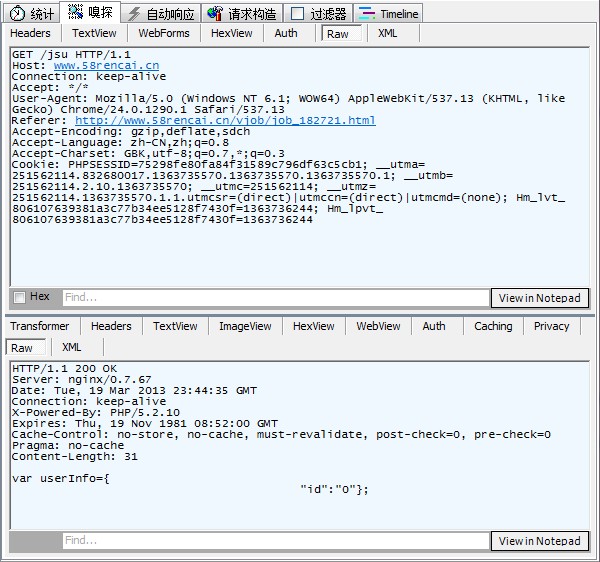Click the request composer globe icon
The height and width of the screenshot is (562, 600).
[x=215, y=13]
